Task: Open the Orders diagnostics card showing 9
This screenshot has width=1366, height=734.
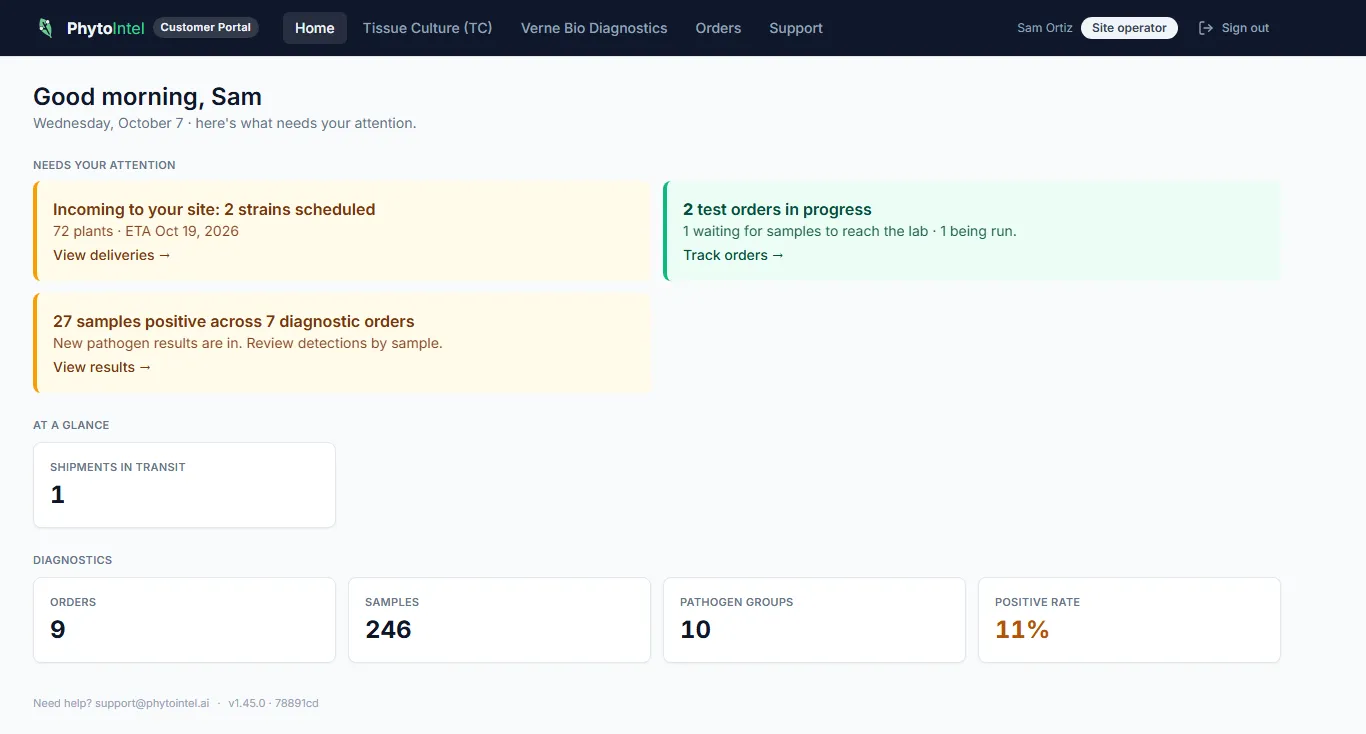Action: tap(184, 620)
